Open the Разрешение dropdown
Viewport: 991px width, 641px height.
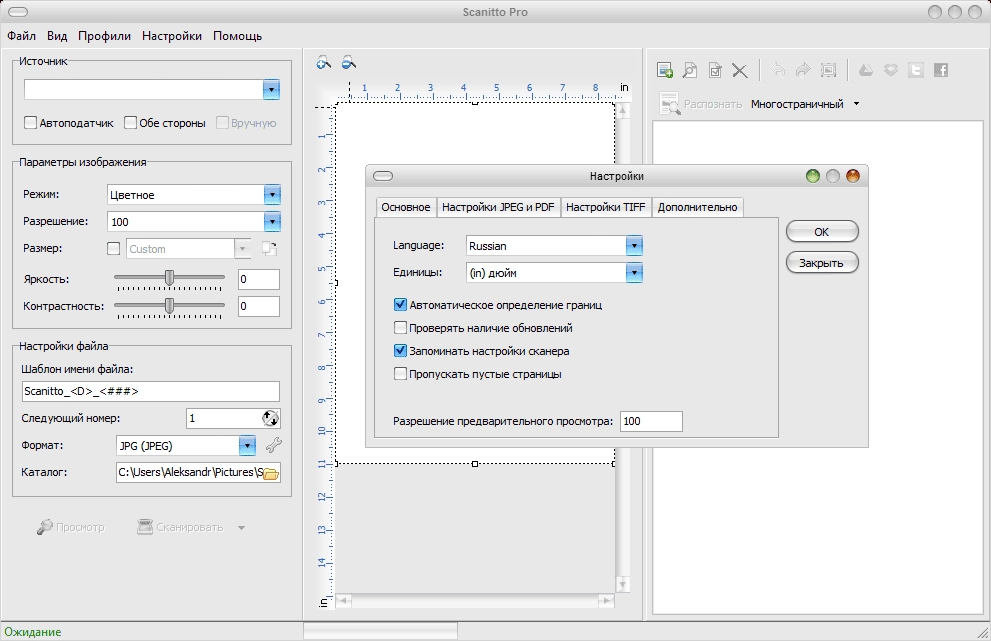[272, 222]
